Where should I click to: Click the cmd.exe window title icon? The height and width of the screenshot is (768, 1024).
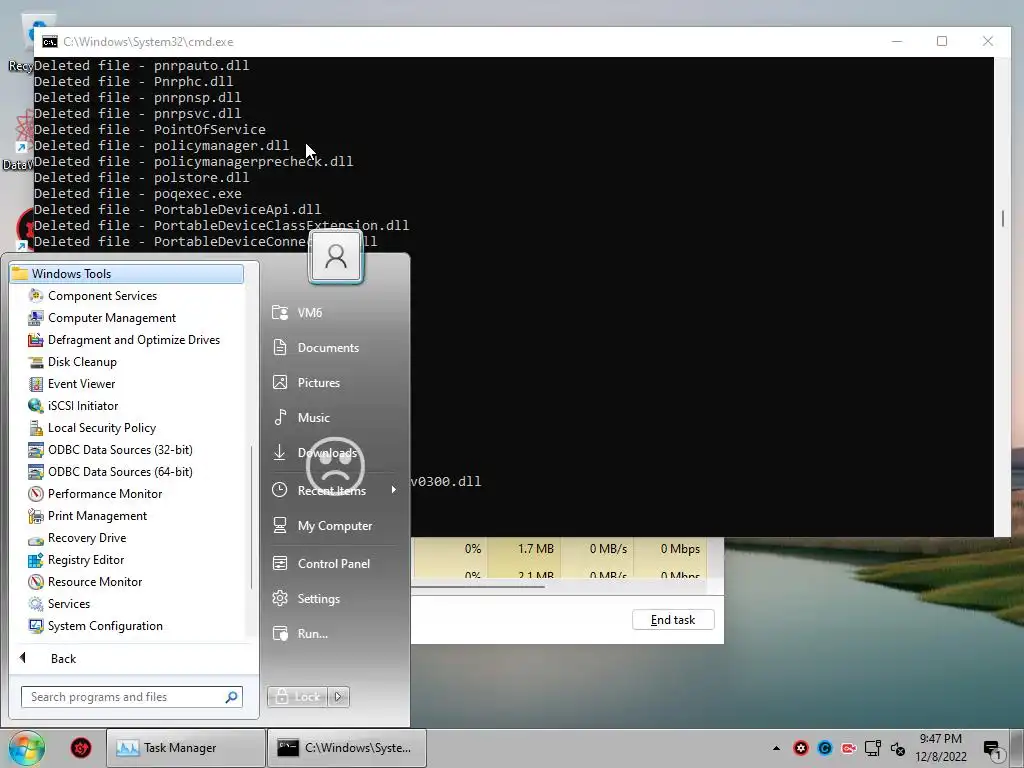point(50,42)
